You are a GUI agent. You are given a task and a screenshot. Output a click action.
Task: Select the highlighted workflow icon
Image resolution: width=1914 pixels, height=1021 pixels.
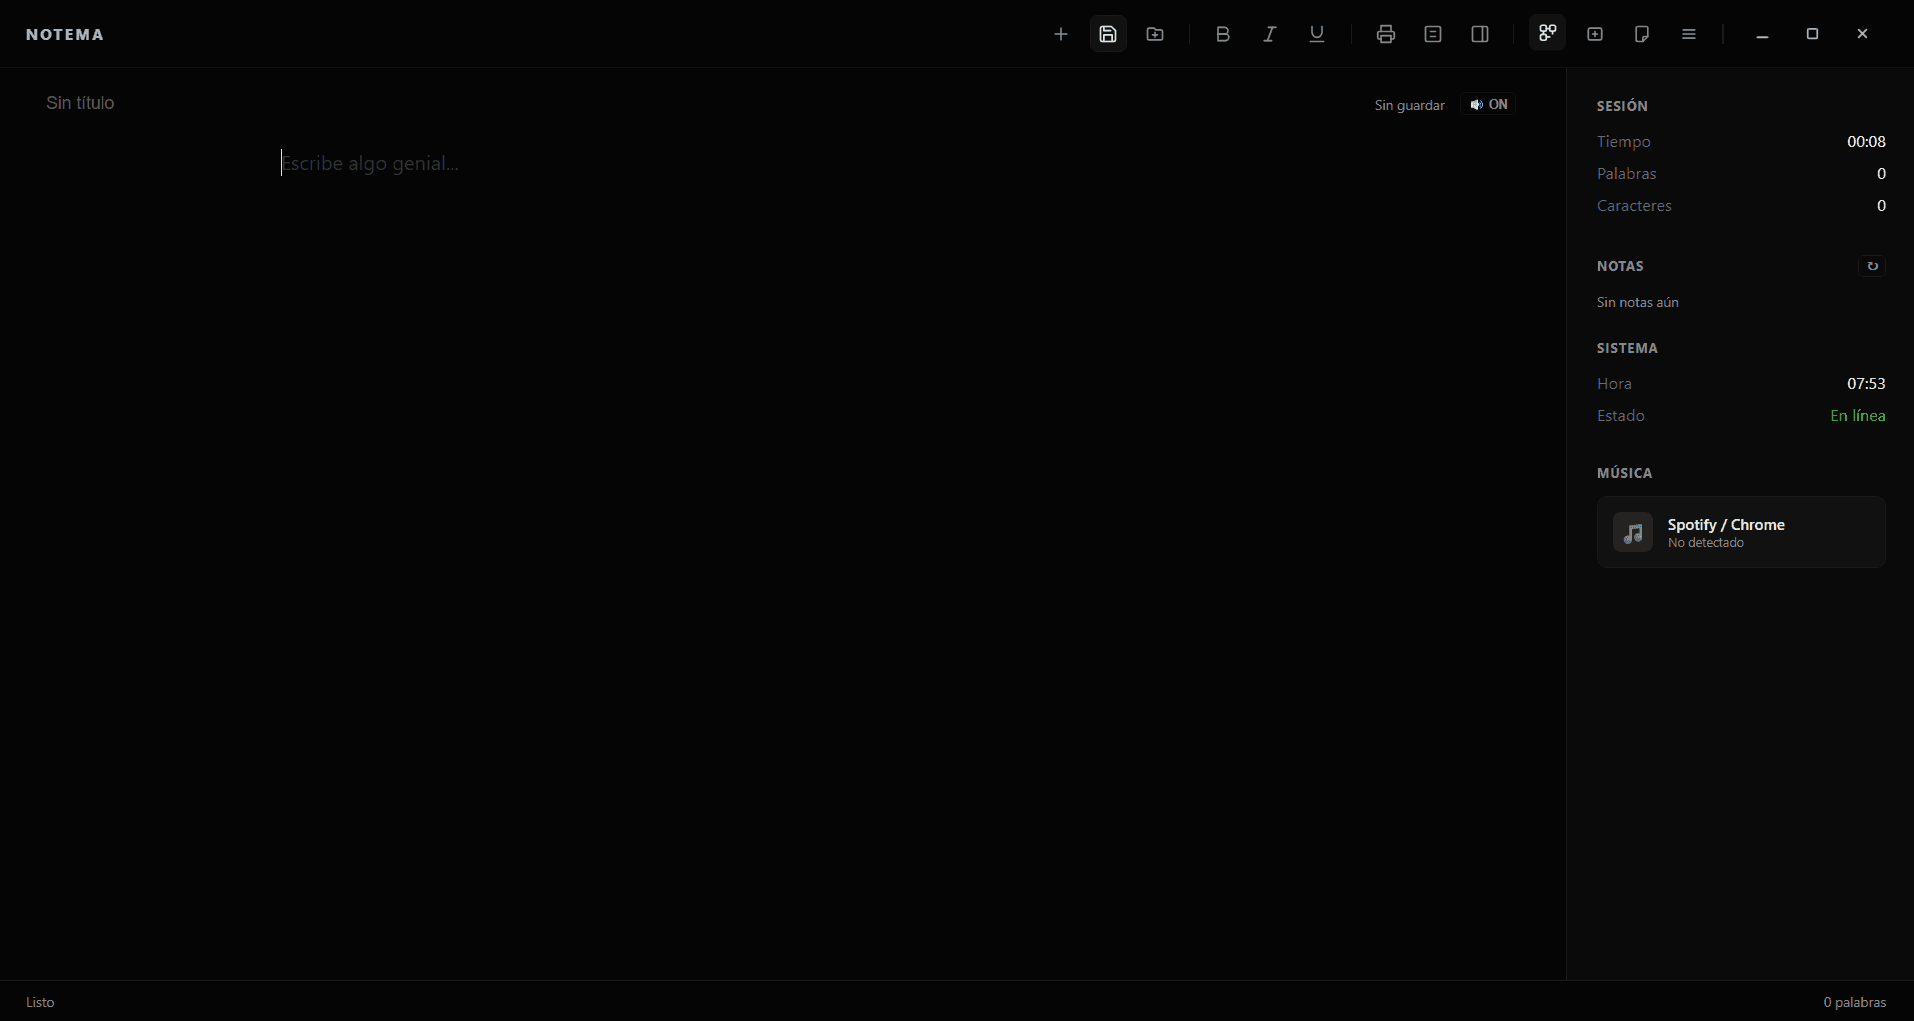pos(1546,33)
